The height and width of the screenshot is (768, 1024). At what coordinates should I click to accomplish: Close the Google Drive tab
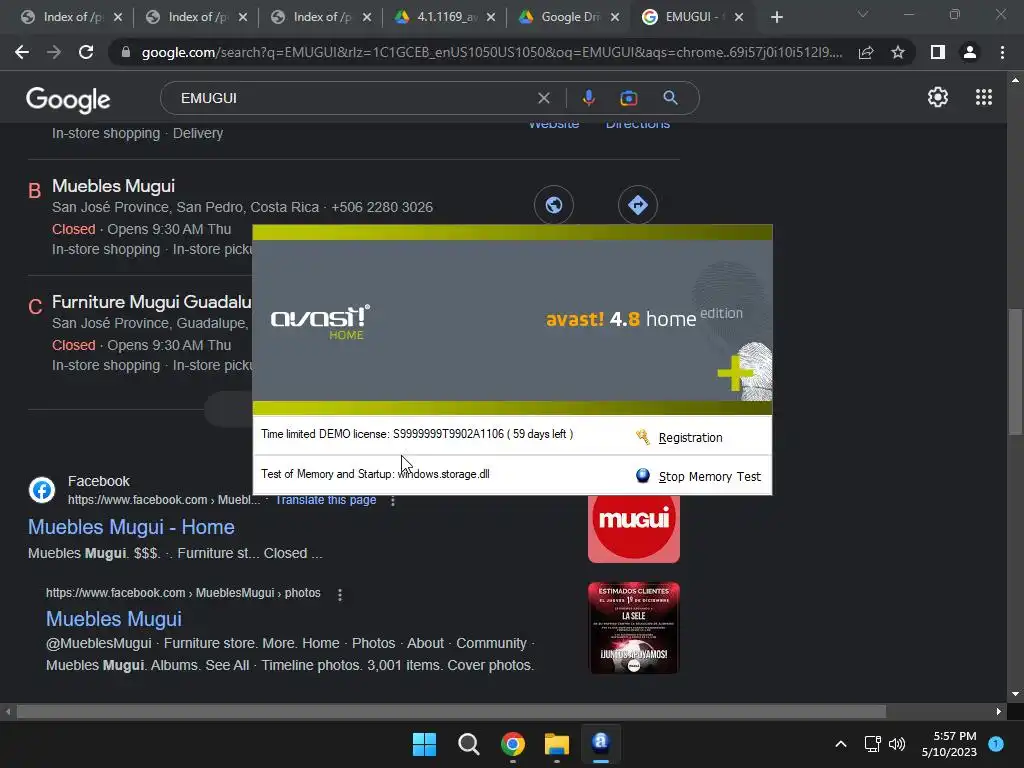[x=615, y=18]
